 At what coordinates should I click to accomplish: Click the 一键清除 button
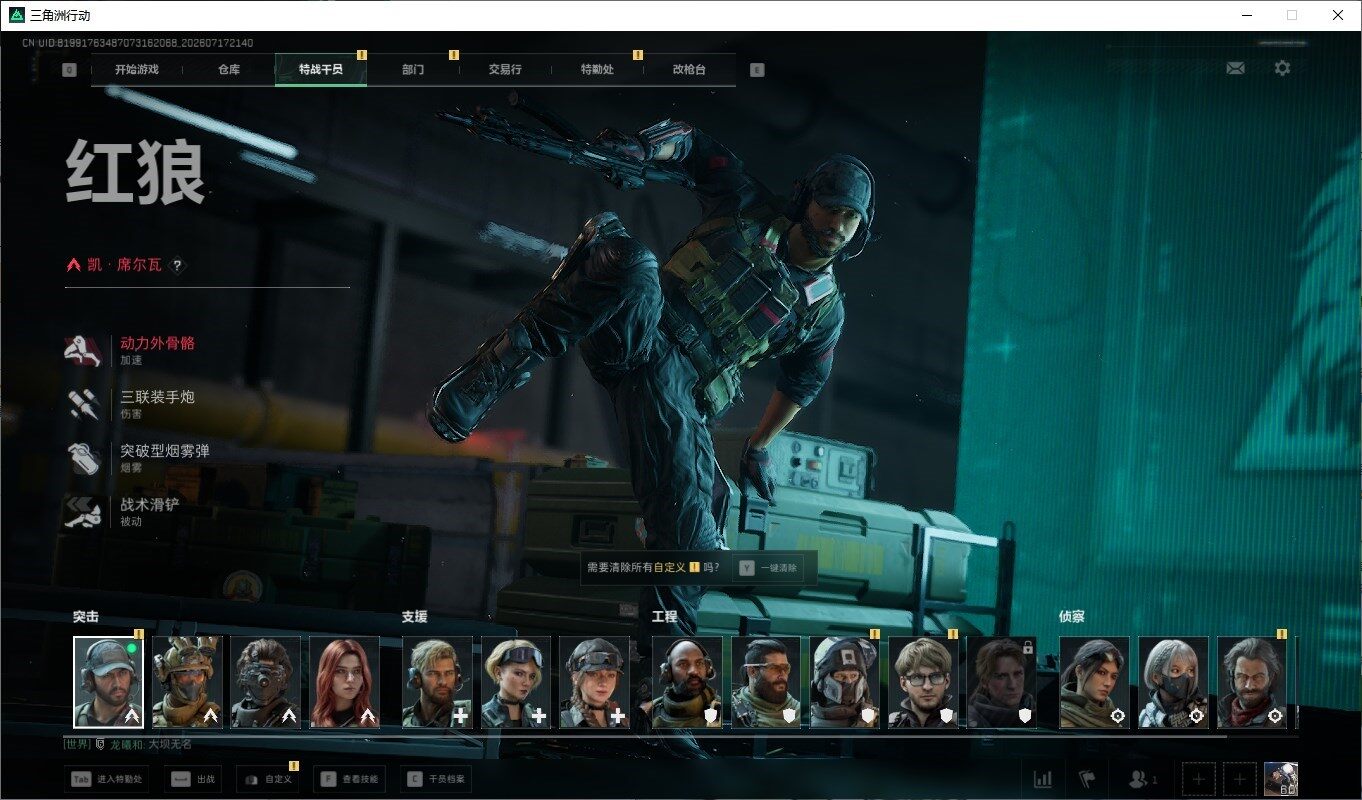click(769, 567)
